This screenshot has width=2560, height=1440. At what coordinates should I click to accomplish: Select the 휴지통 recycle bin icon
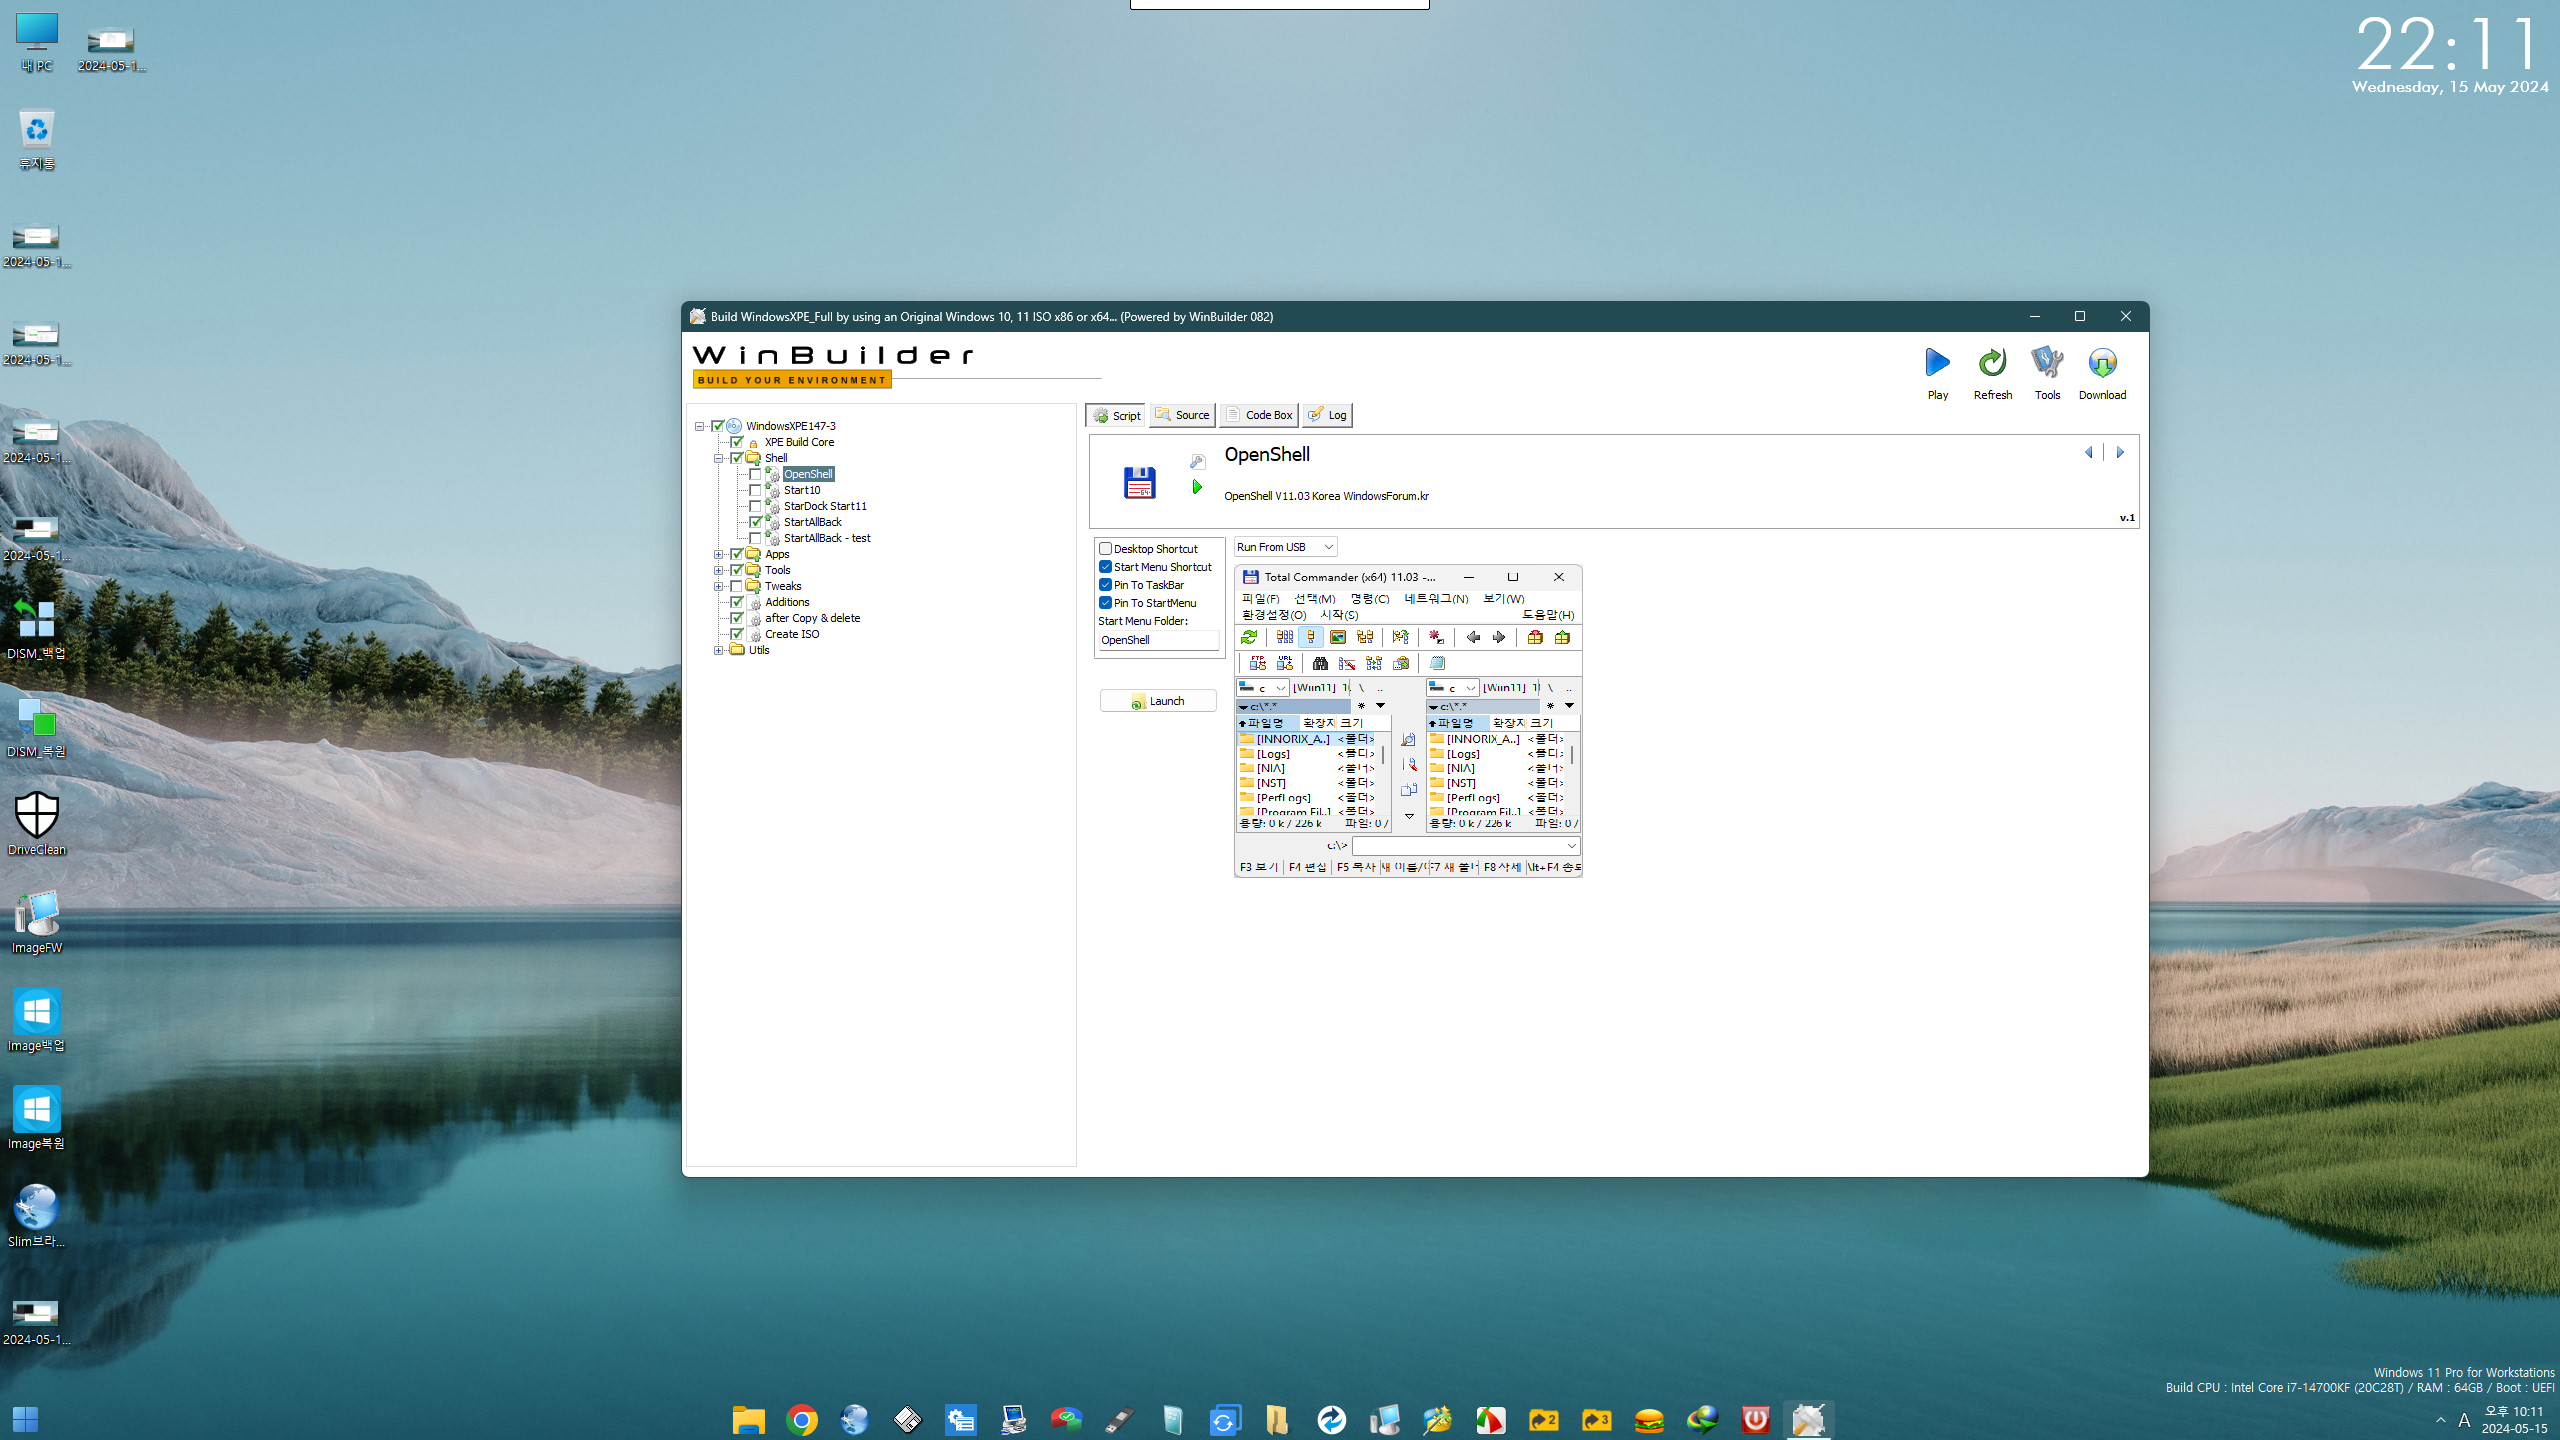click(37, 140)
